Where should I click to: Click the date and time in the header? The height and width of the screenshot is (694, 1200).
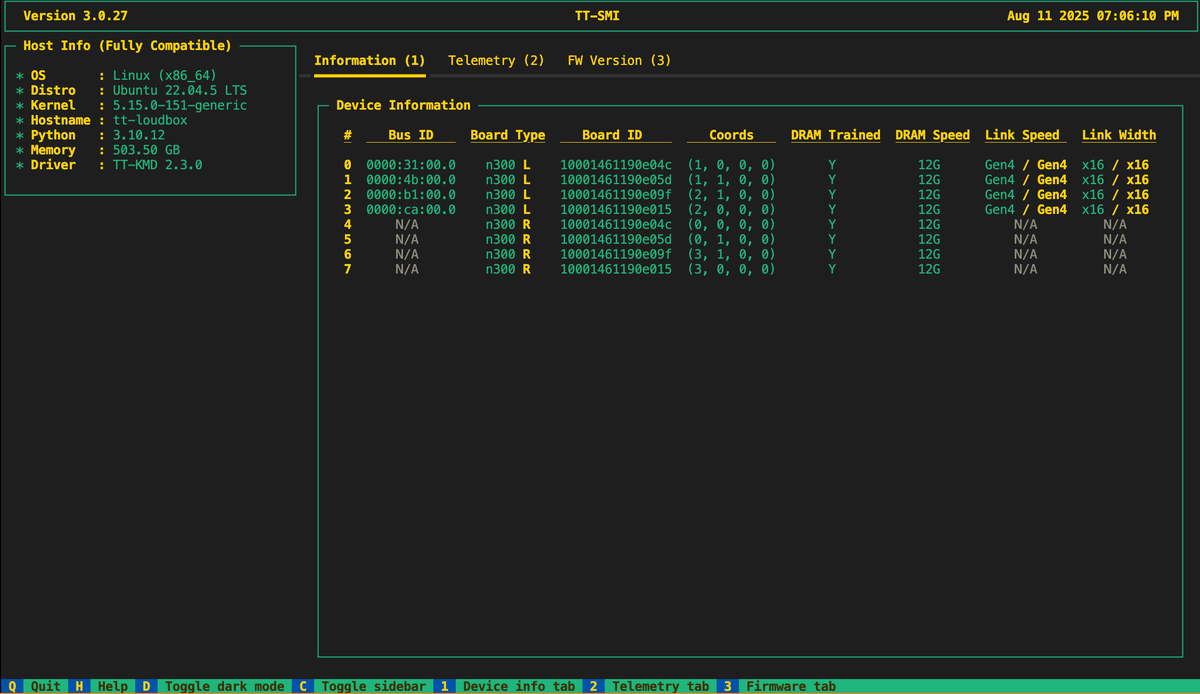(1093, 16)
